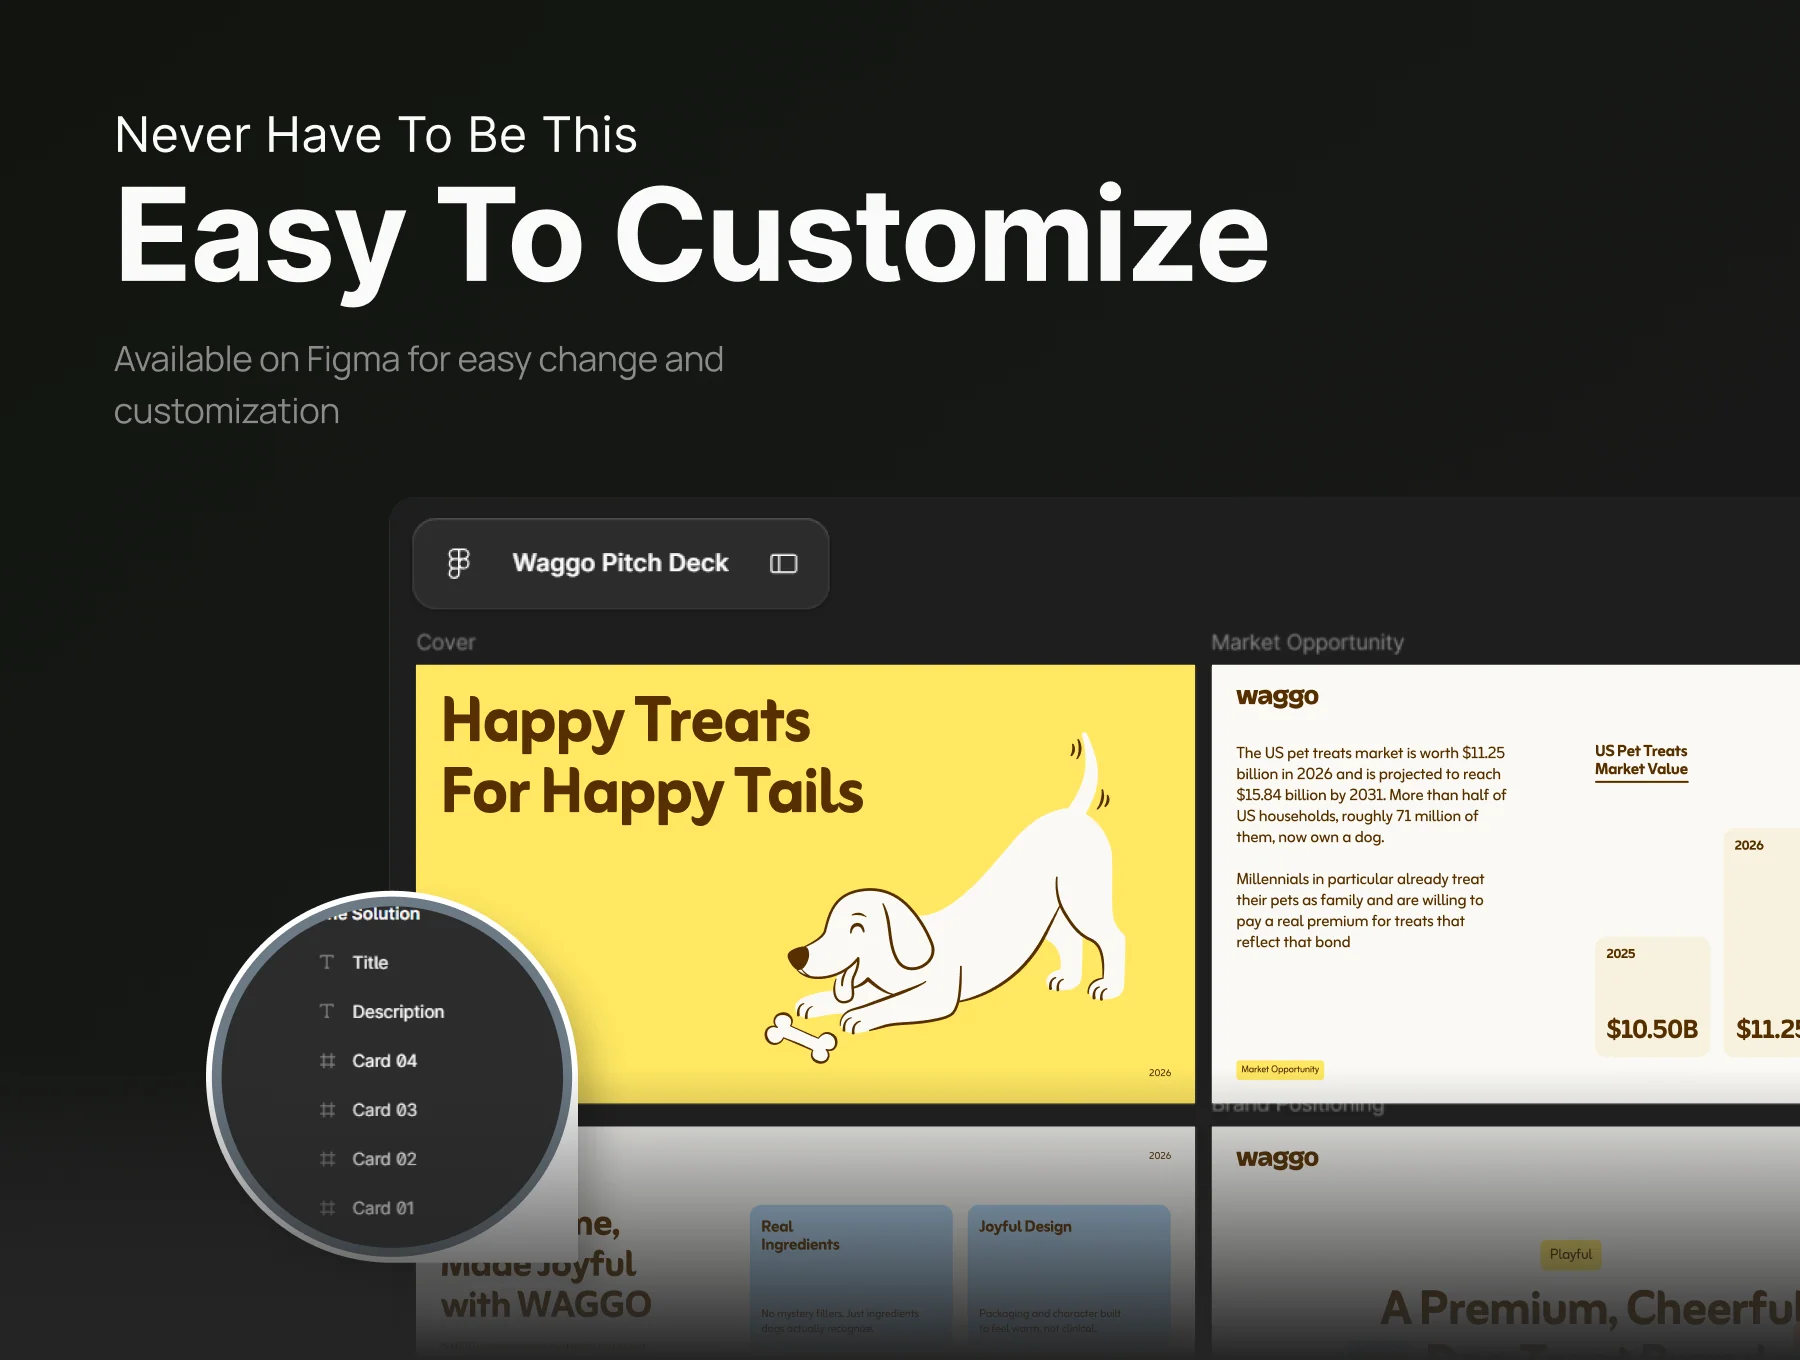Select the Card 01 frame layer
The width and height of the screenshot is (1800, 1360).
coord(383,1208)
